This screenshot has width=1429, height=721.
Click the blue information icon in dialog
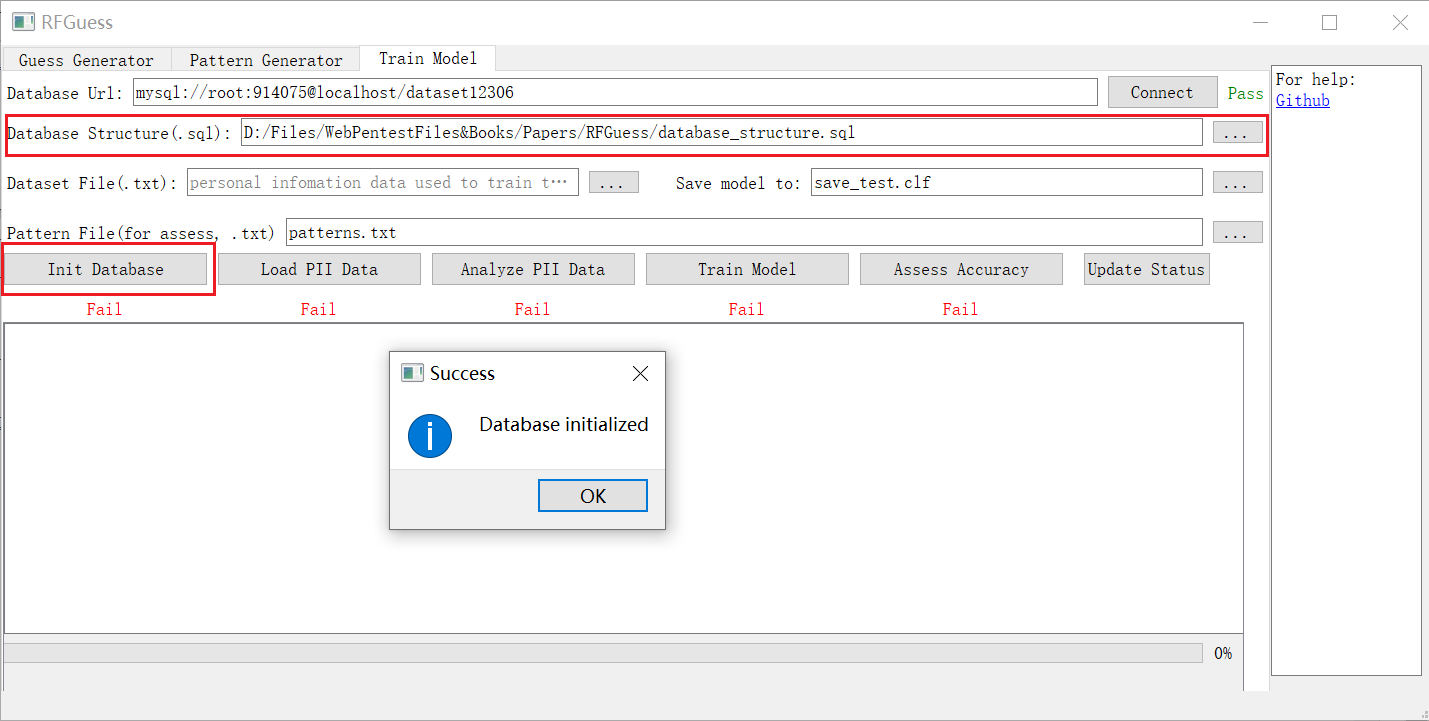pyautogui.click(x=430, y=436)
